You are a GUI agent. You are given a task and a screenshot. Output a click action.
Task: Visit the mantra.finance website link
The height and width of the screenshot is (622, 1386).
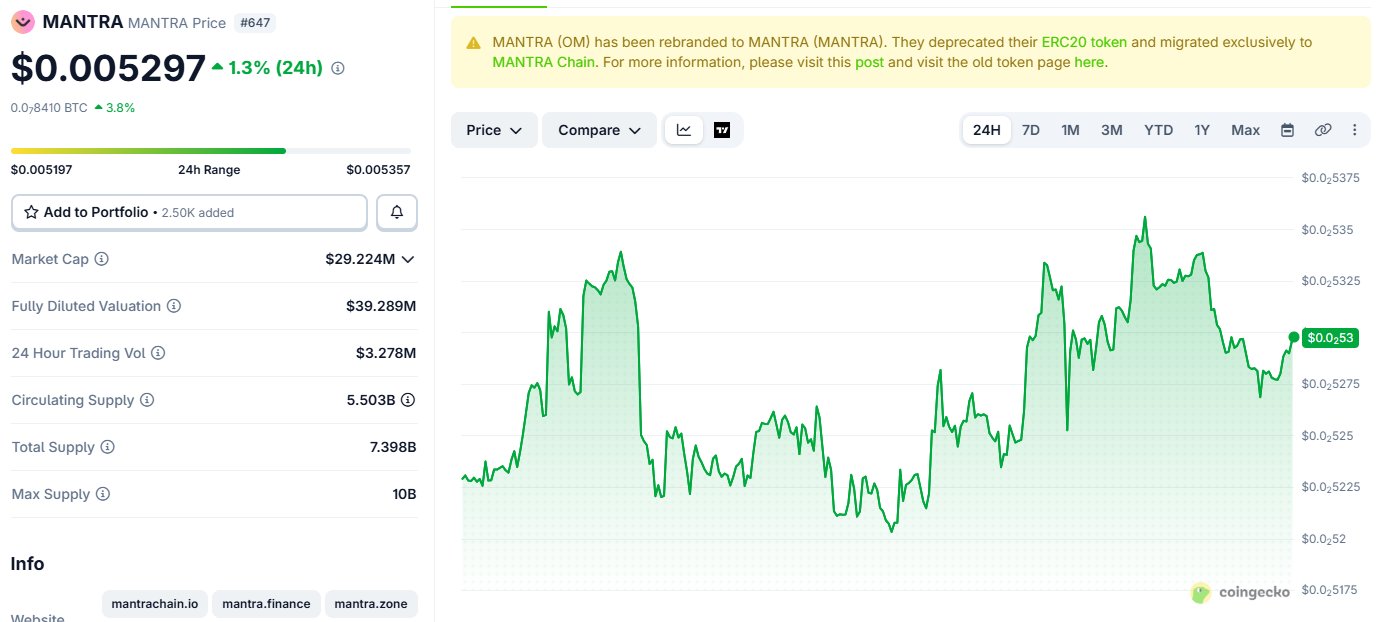click(266, 604)
